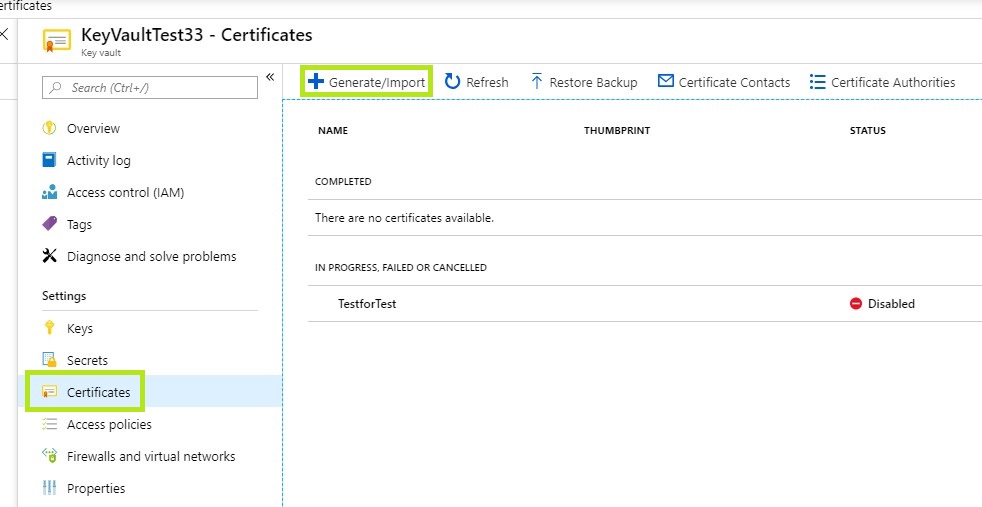
Task: Sort by THUMBPRINT column header
Action: click(617, 131)
